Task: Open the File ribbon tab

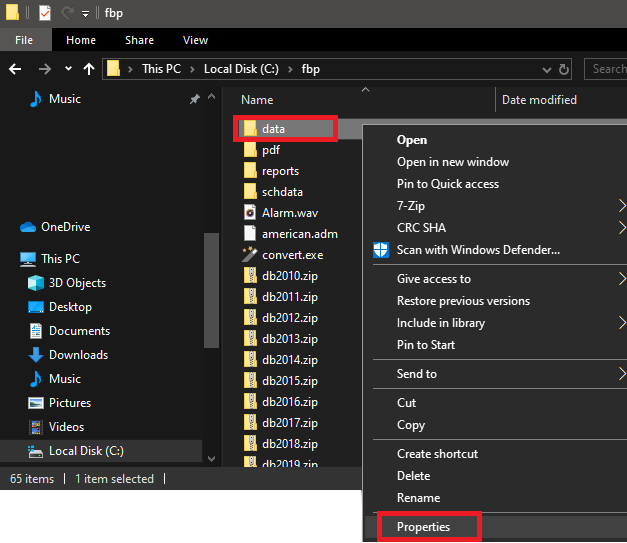Action: pyautogui.click(x=24, y=40)
